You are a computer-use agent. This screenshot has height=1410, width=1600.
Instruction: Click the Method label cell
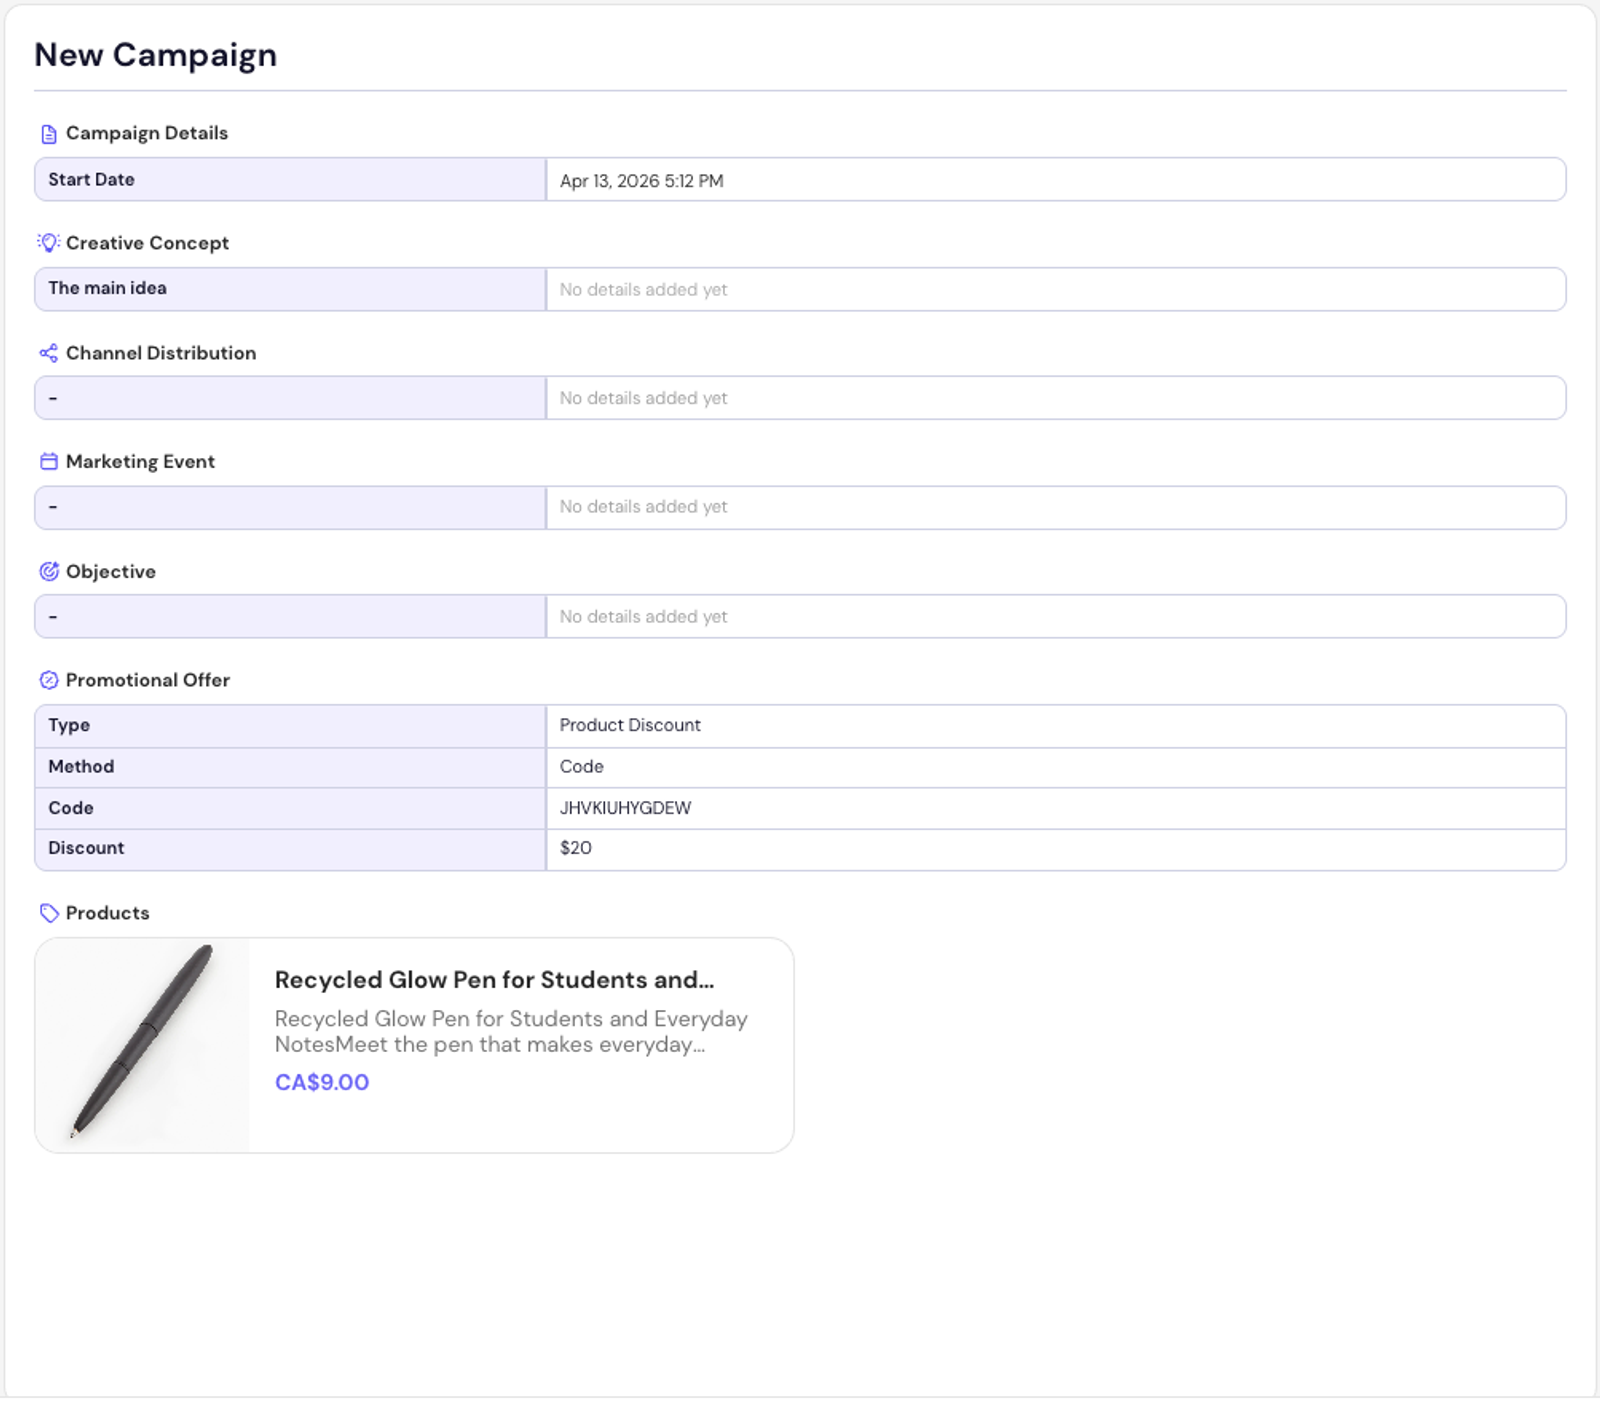click(290, 767)
